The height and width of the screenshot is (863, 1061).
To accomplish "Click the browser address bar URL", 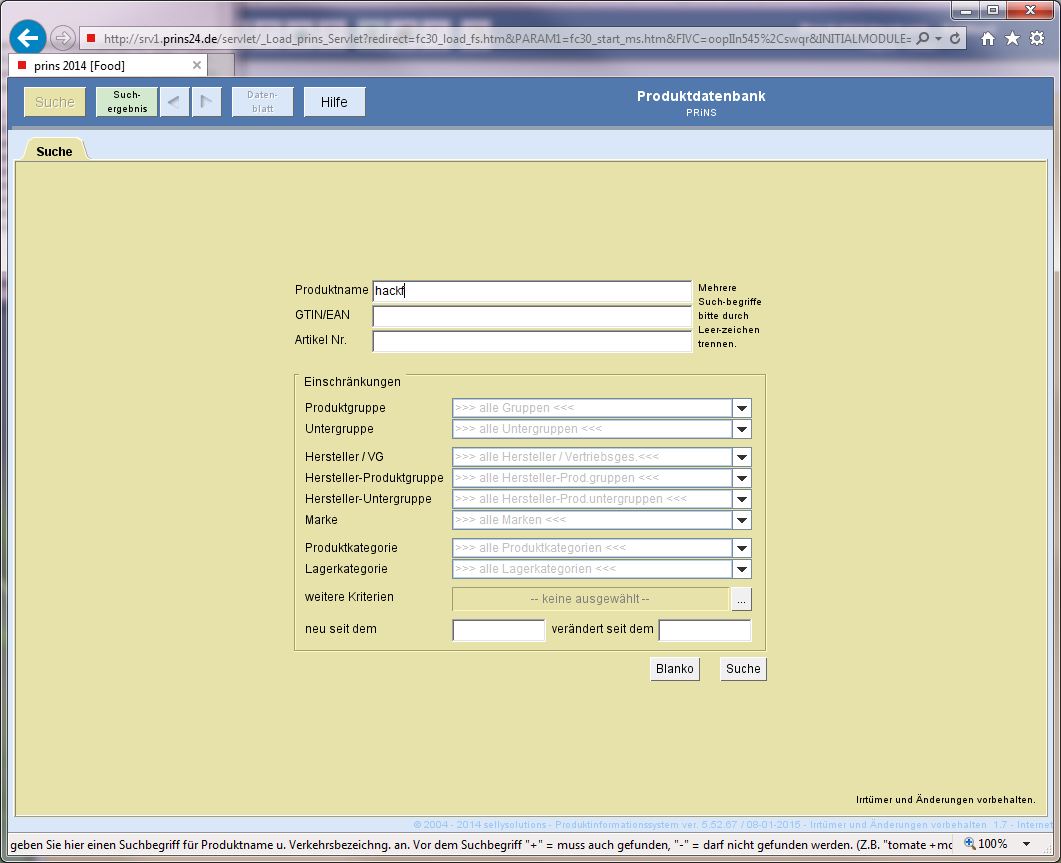I will tap(507, 39).
